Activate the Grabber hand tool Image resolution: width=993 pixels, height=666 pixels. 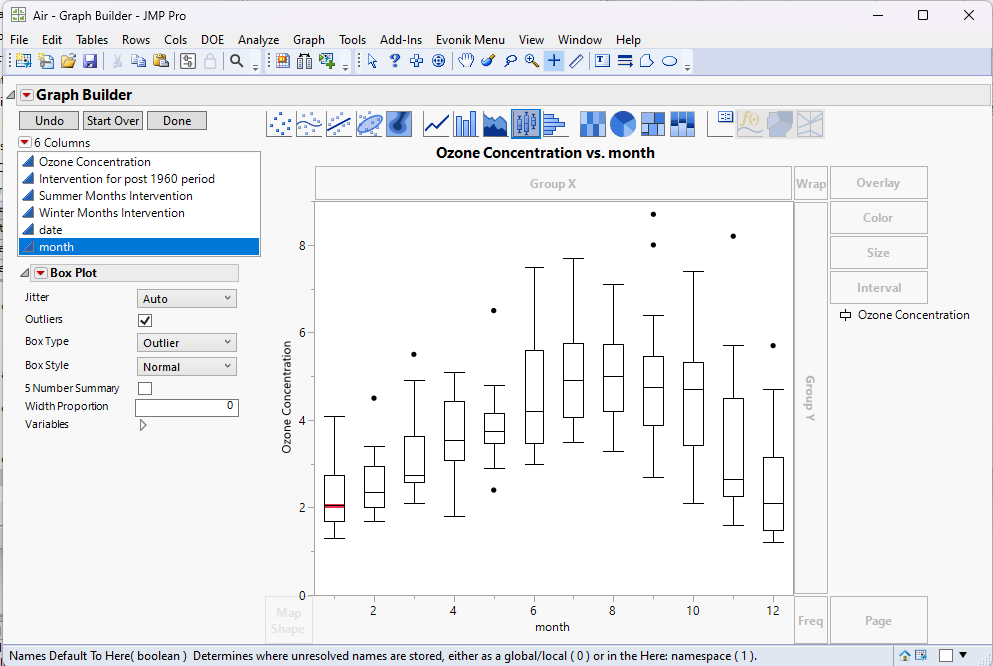click(x=466, y=61)
